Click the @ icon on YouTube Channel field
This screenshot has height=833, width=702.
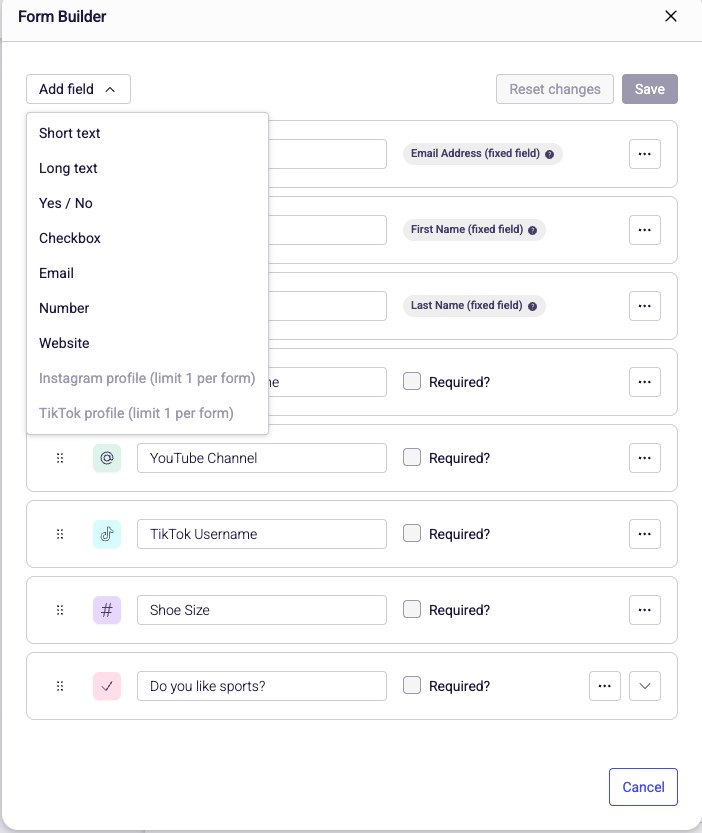pyautogui.click(x=107, y=458)
